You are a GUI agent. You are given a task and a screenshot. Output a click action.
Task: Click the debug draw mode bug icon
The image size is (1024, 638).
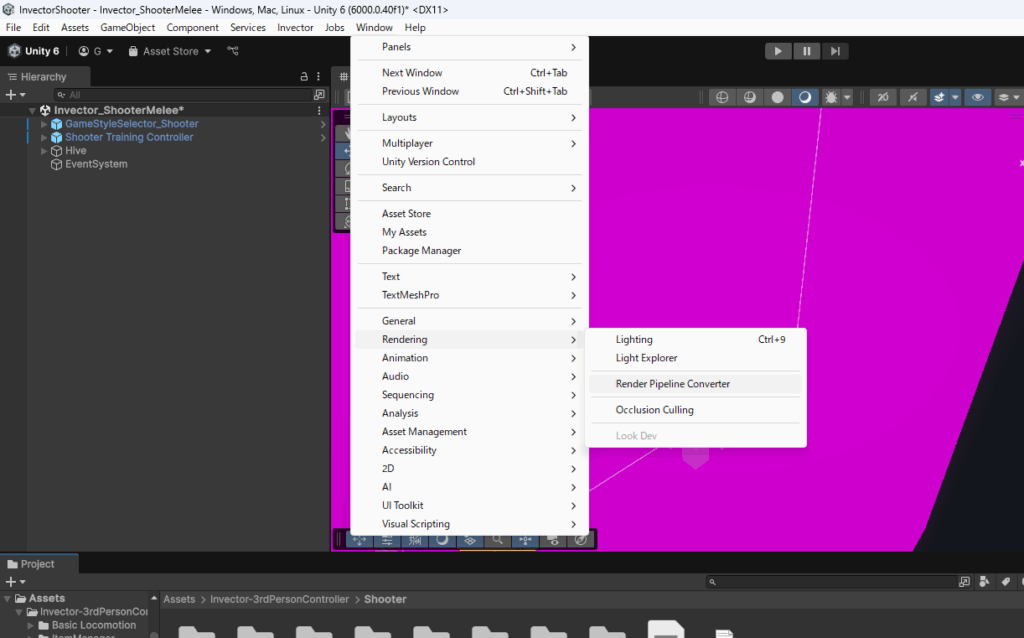coord(830,97)
